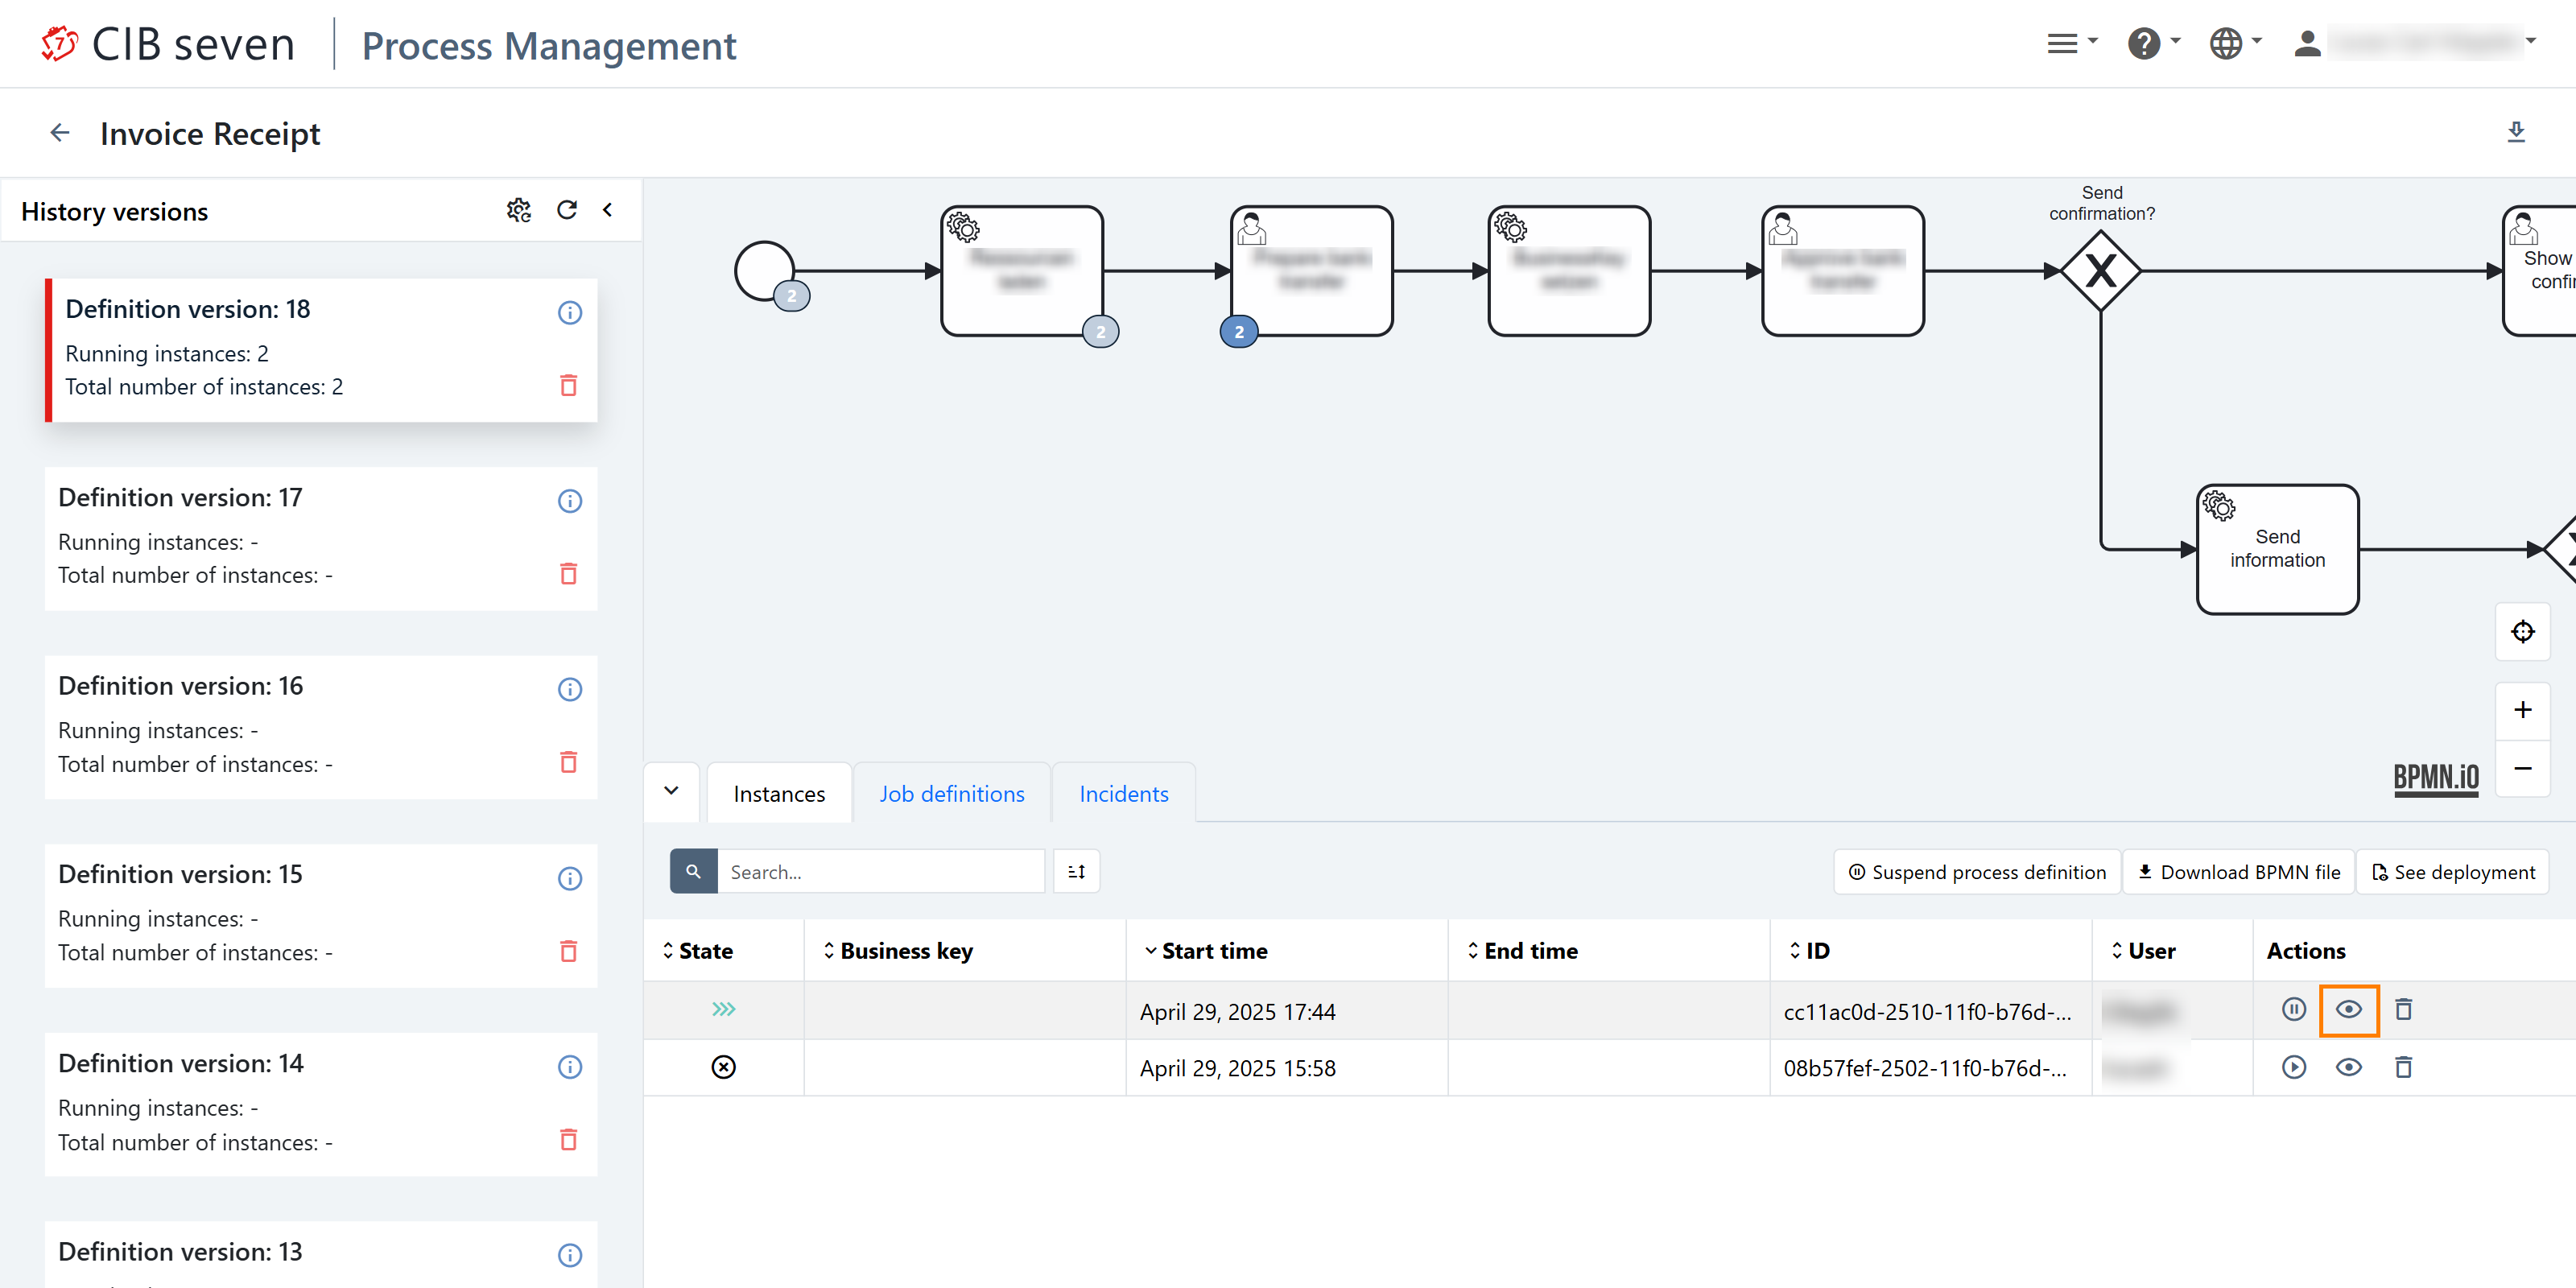
Task: Open the help menu dropdown
Action: (x=2153, y=44)
